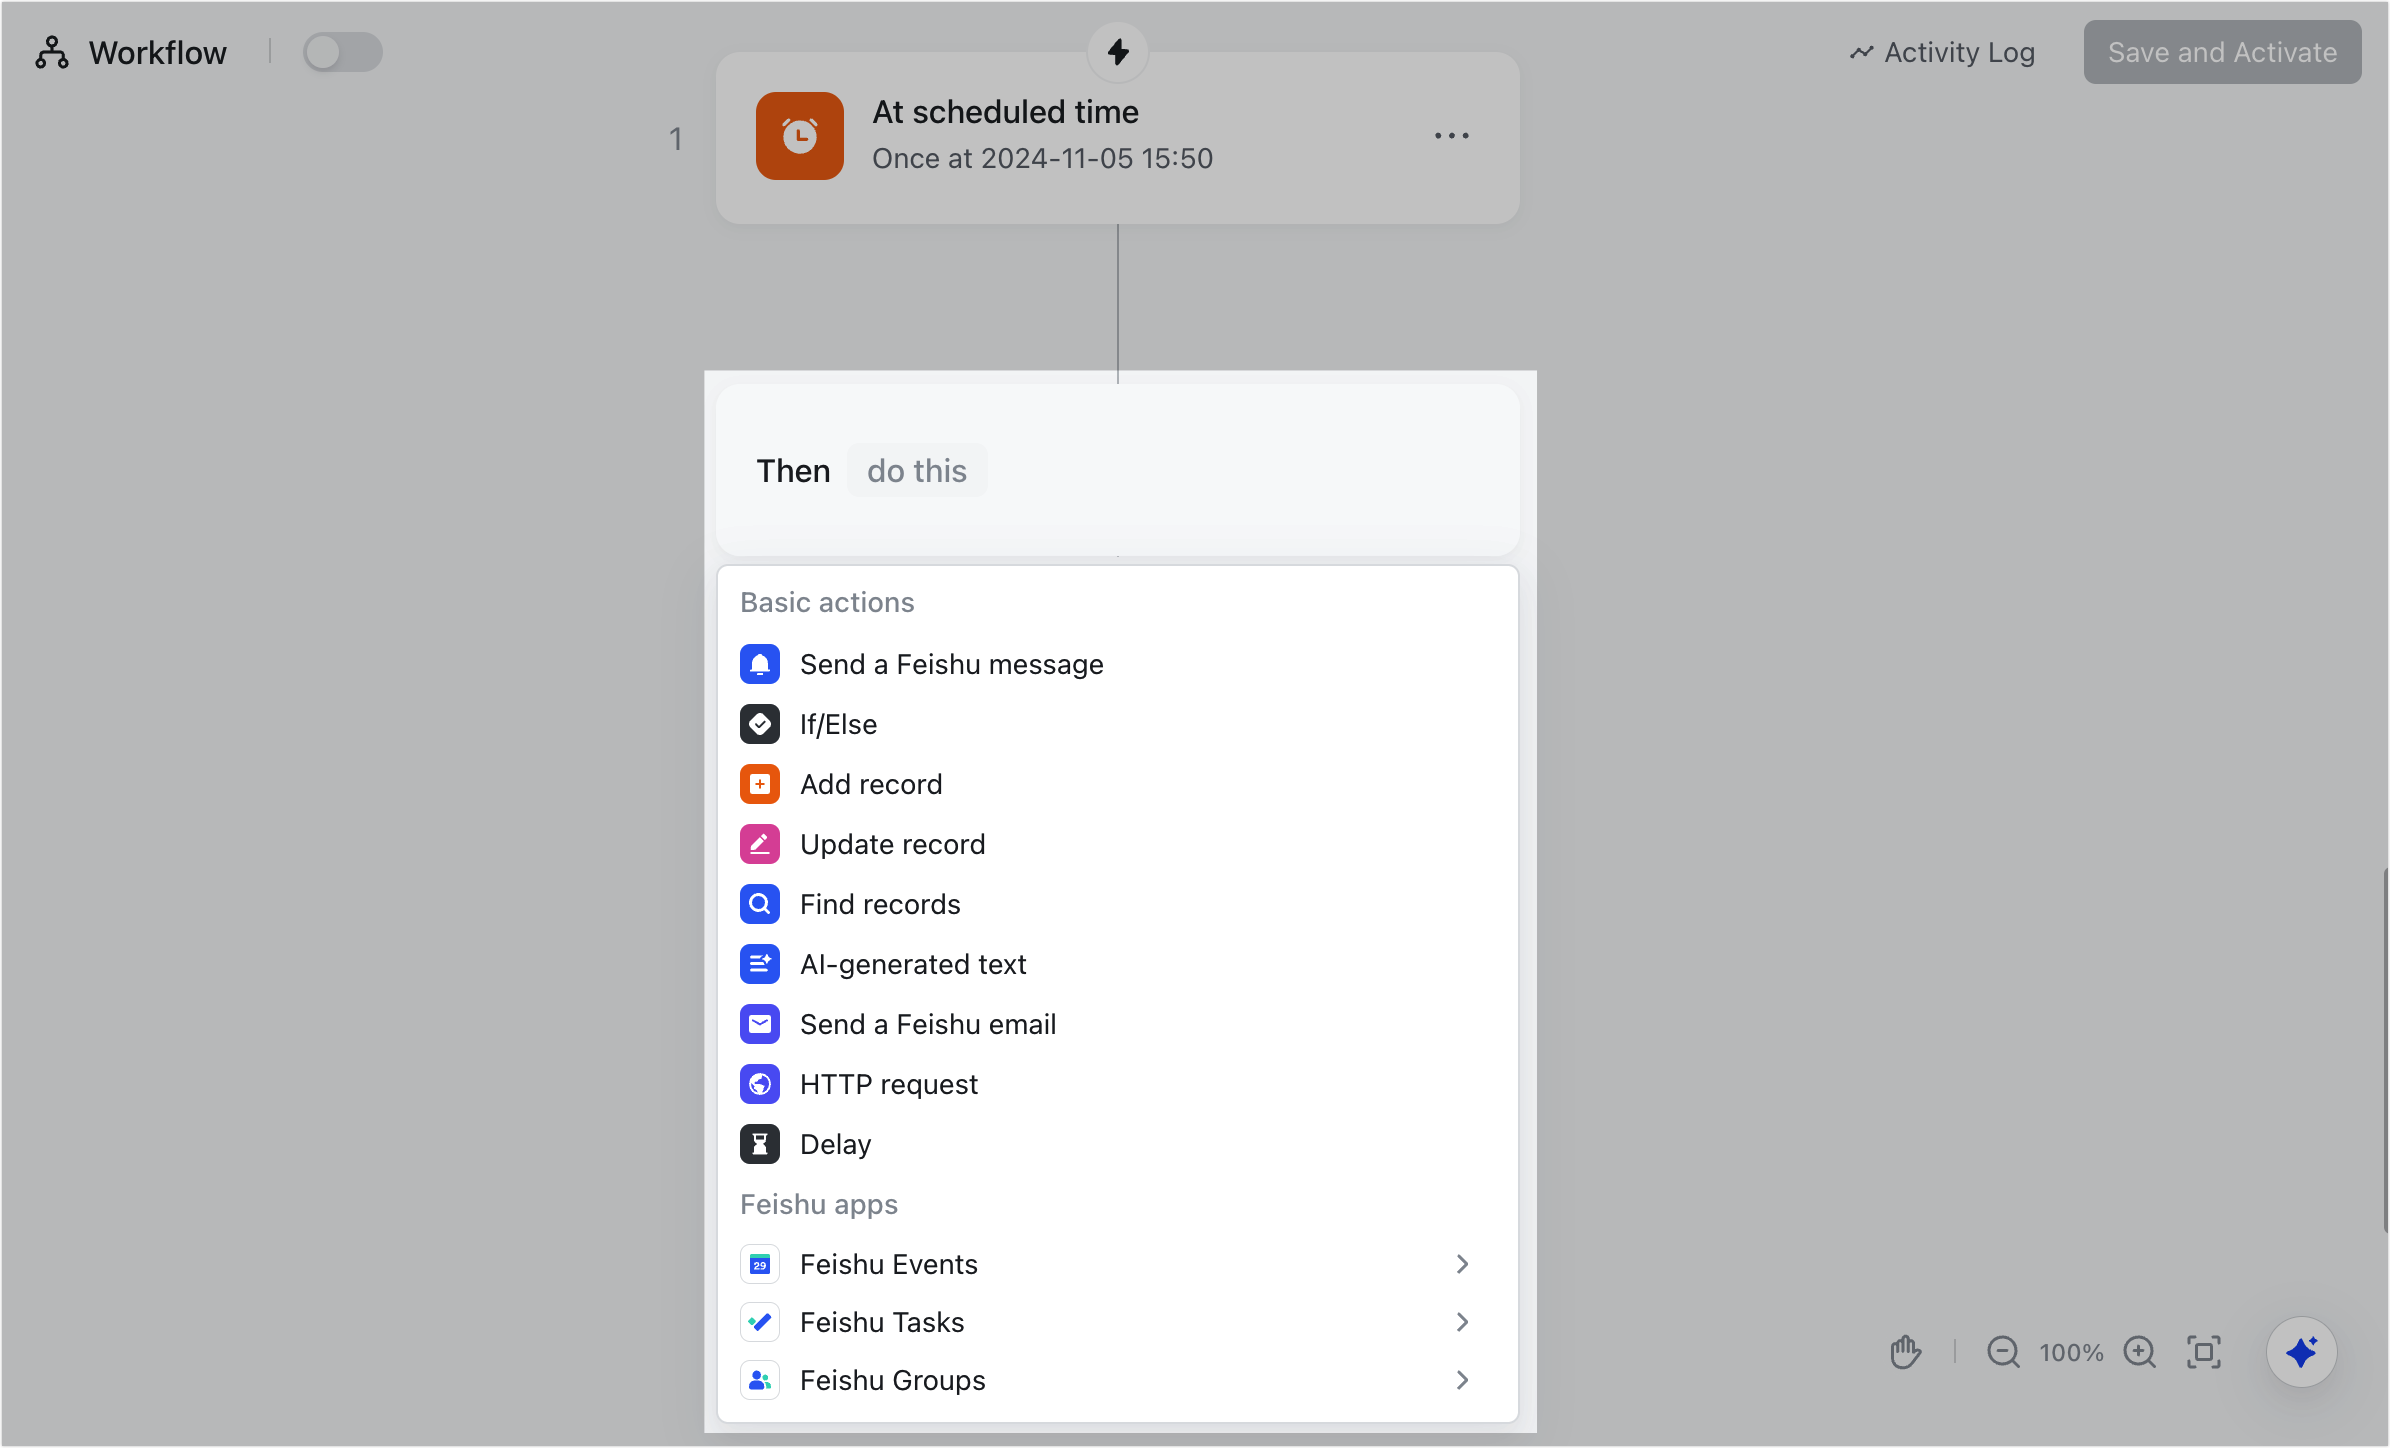
Task: Open the Activity Log
Action: [x=1941, y=52]
